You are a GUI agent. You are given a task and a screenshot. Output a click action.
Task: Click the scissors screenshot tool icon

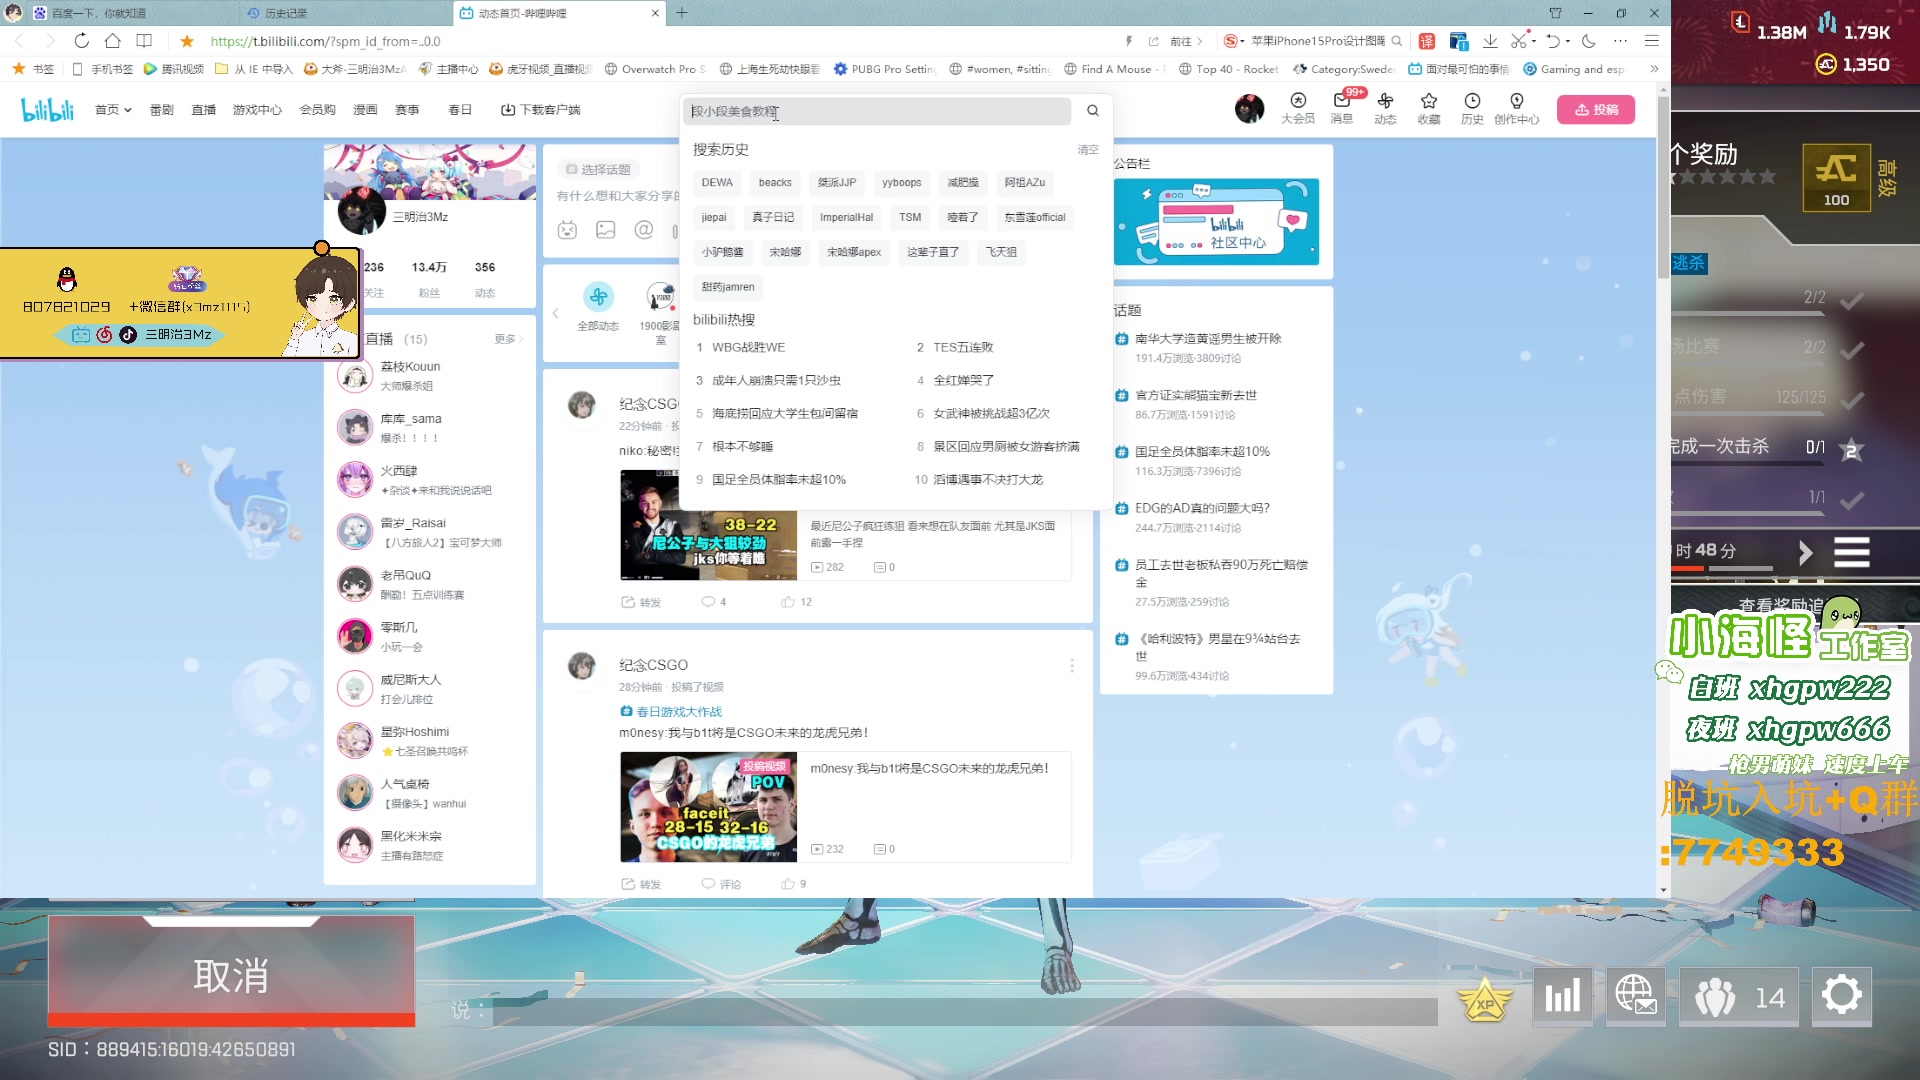tap(1519, 41)
